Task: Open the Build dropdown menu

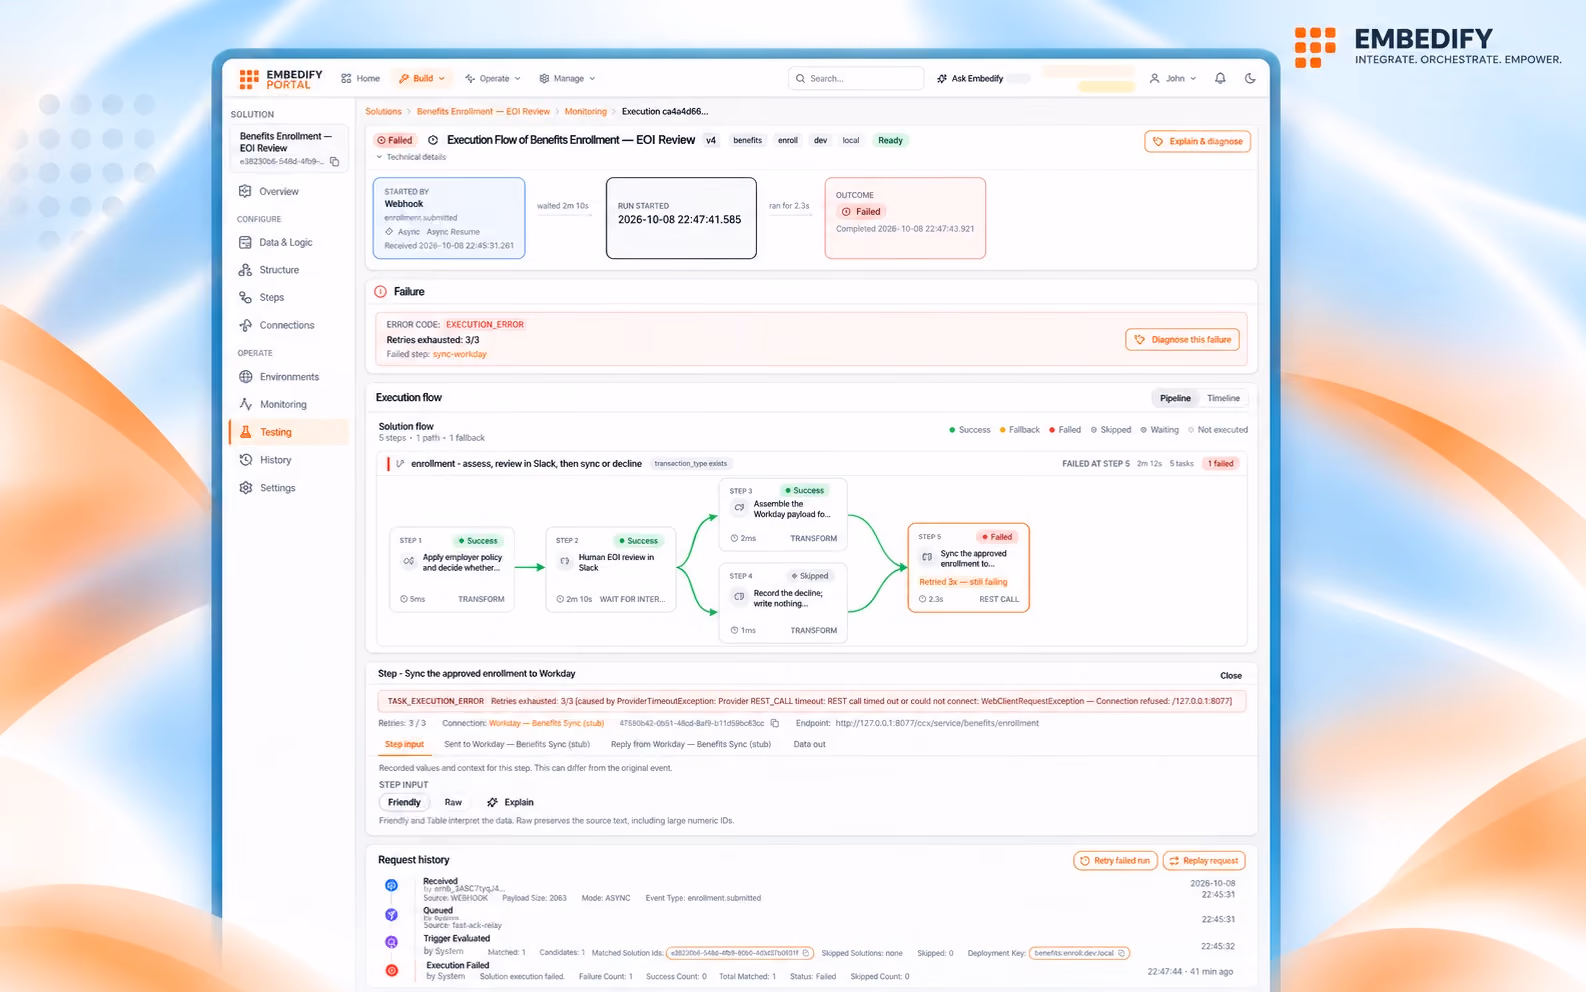Action: point(422,78)
